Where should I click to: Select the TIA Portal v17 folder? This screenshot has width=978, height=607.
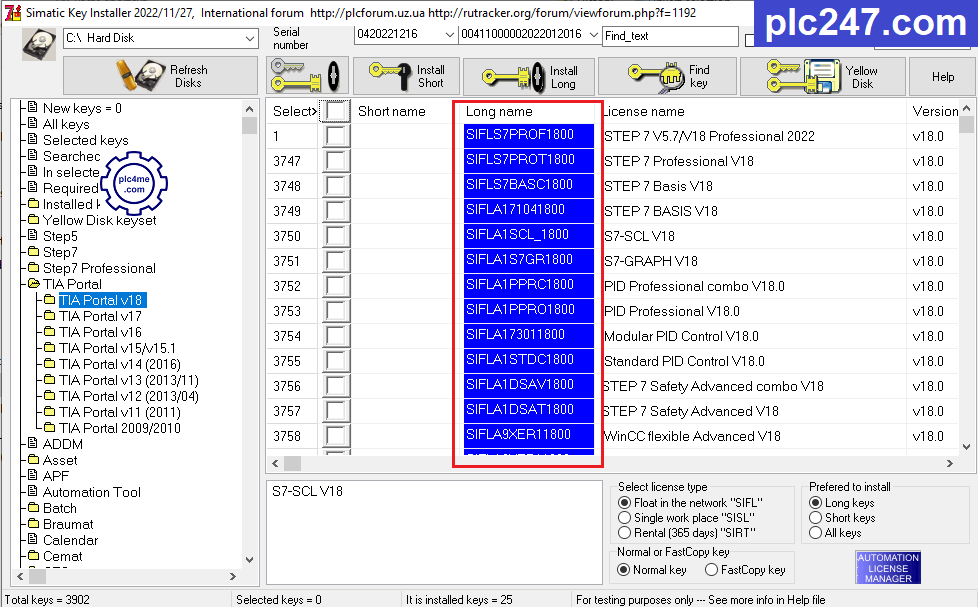(100, 316)
